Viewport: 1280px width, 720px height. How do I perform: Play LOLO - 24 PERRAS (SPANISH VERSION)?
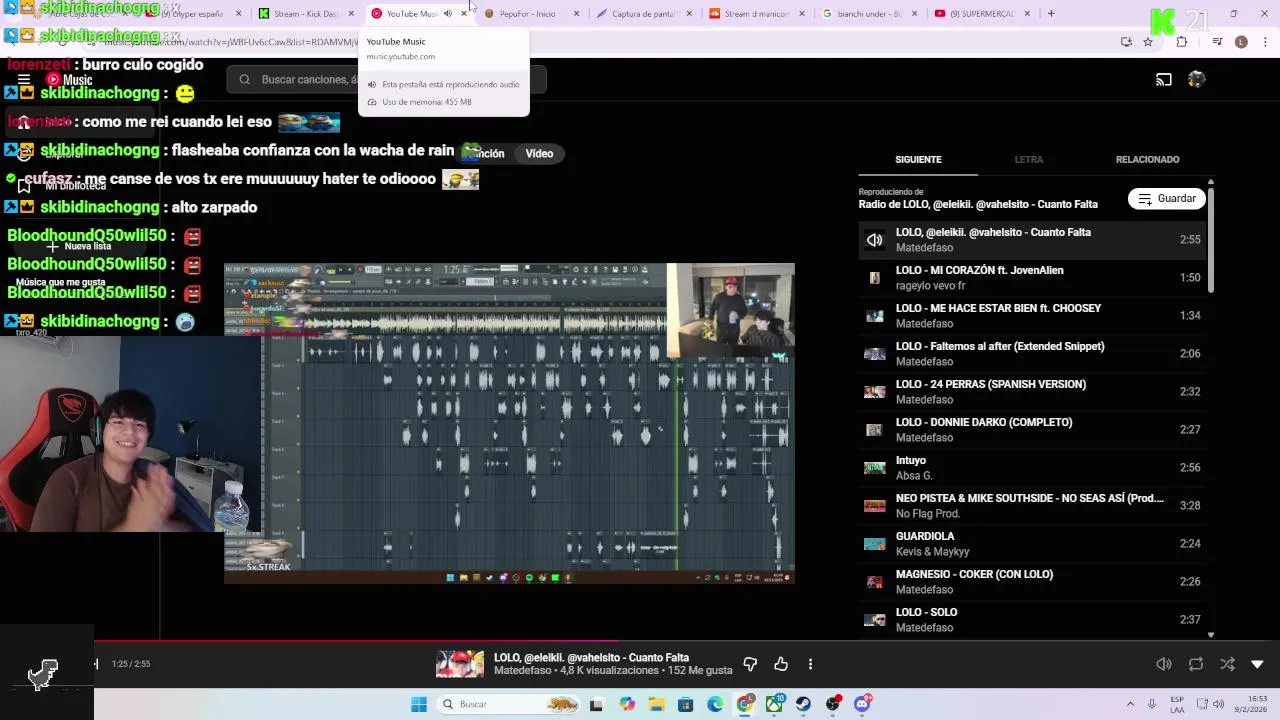click(x=1032, y=391)
